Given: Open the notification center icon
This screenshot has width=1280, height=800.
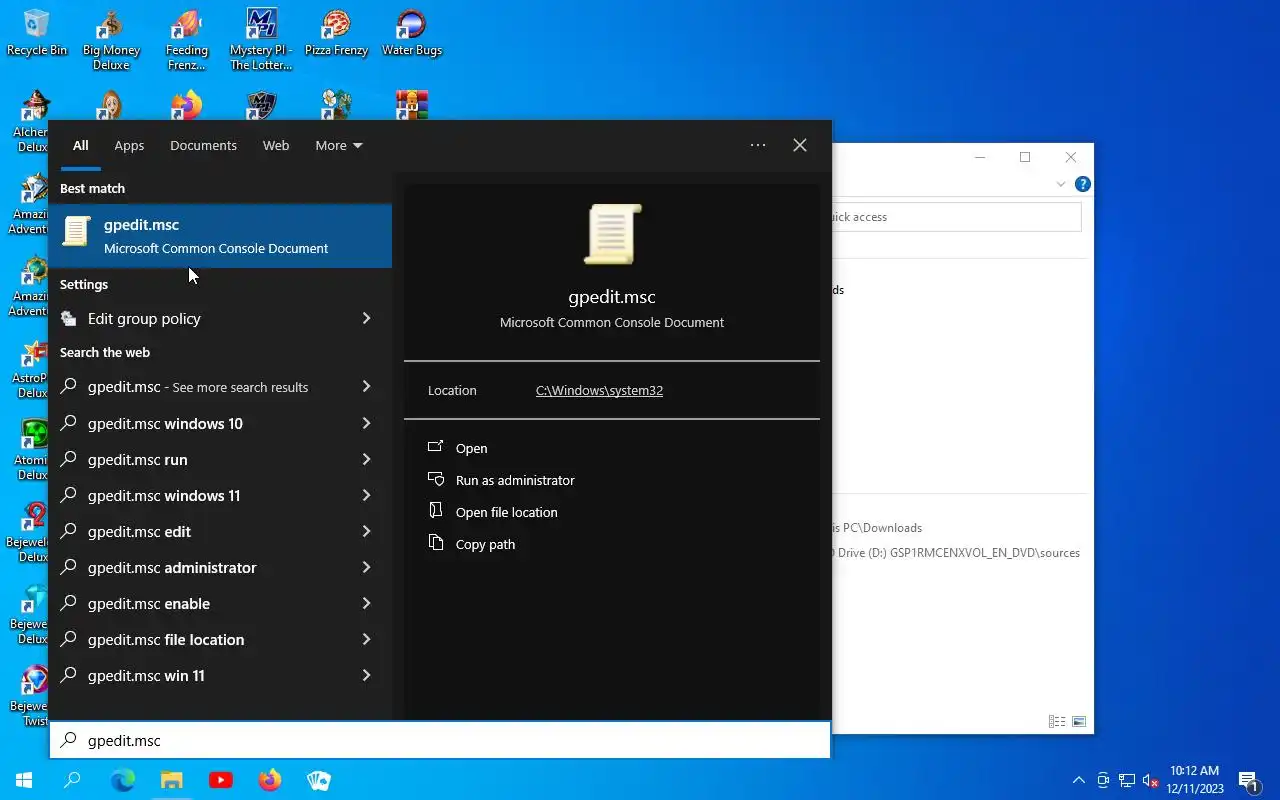Looking at the screenshot, I should pyautogui.click(x=1248, y=780).
